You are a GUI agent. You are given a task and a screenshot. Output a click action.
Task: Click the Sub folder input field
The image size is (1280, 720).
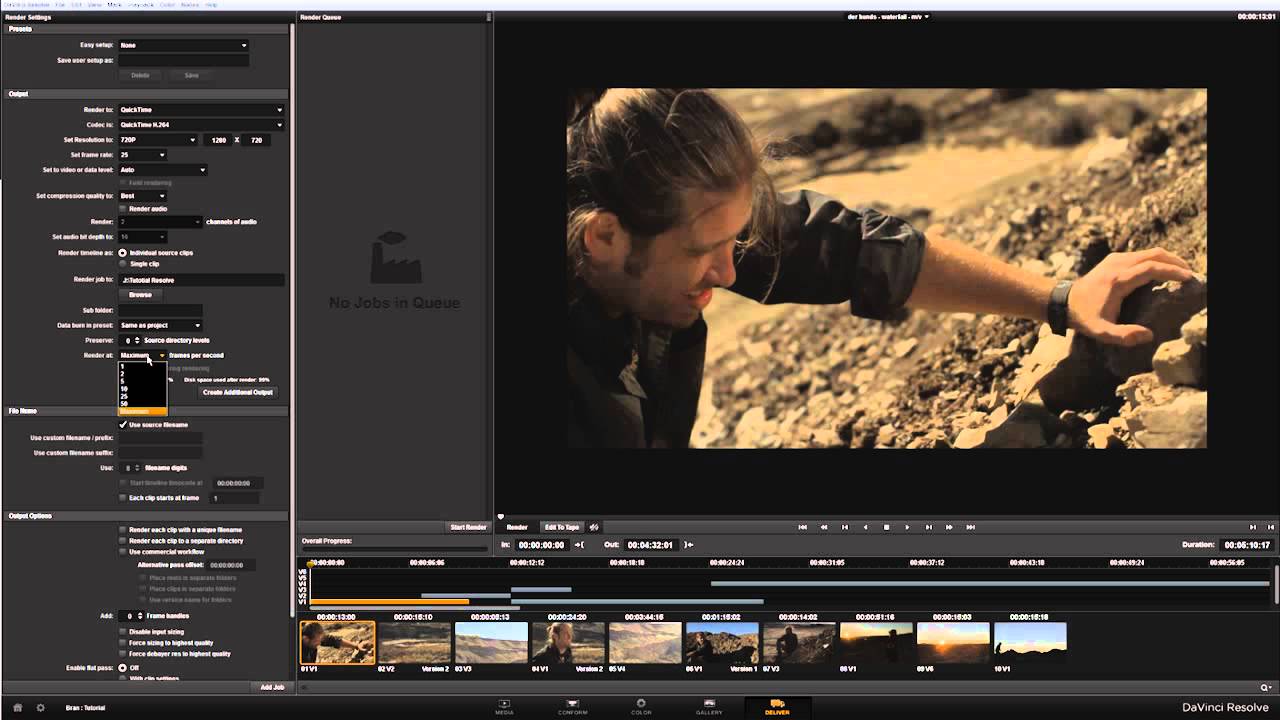coord(160,310)
